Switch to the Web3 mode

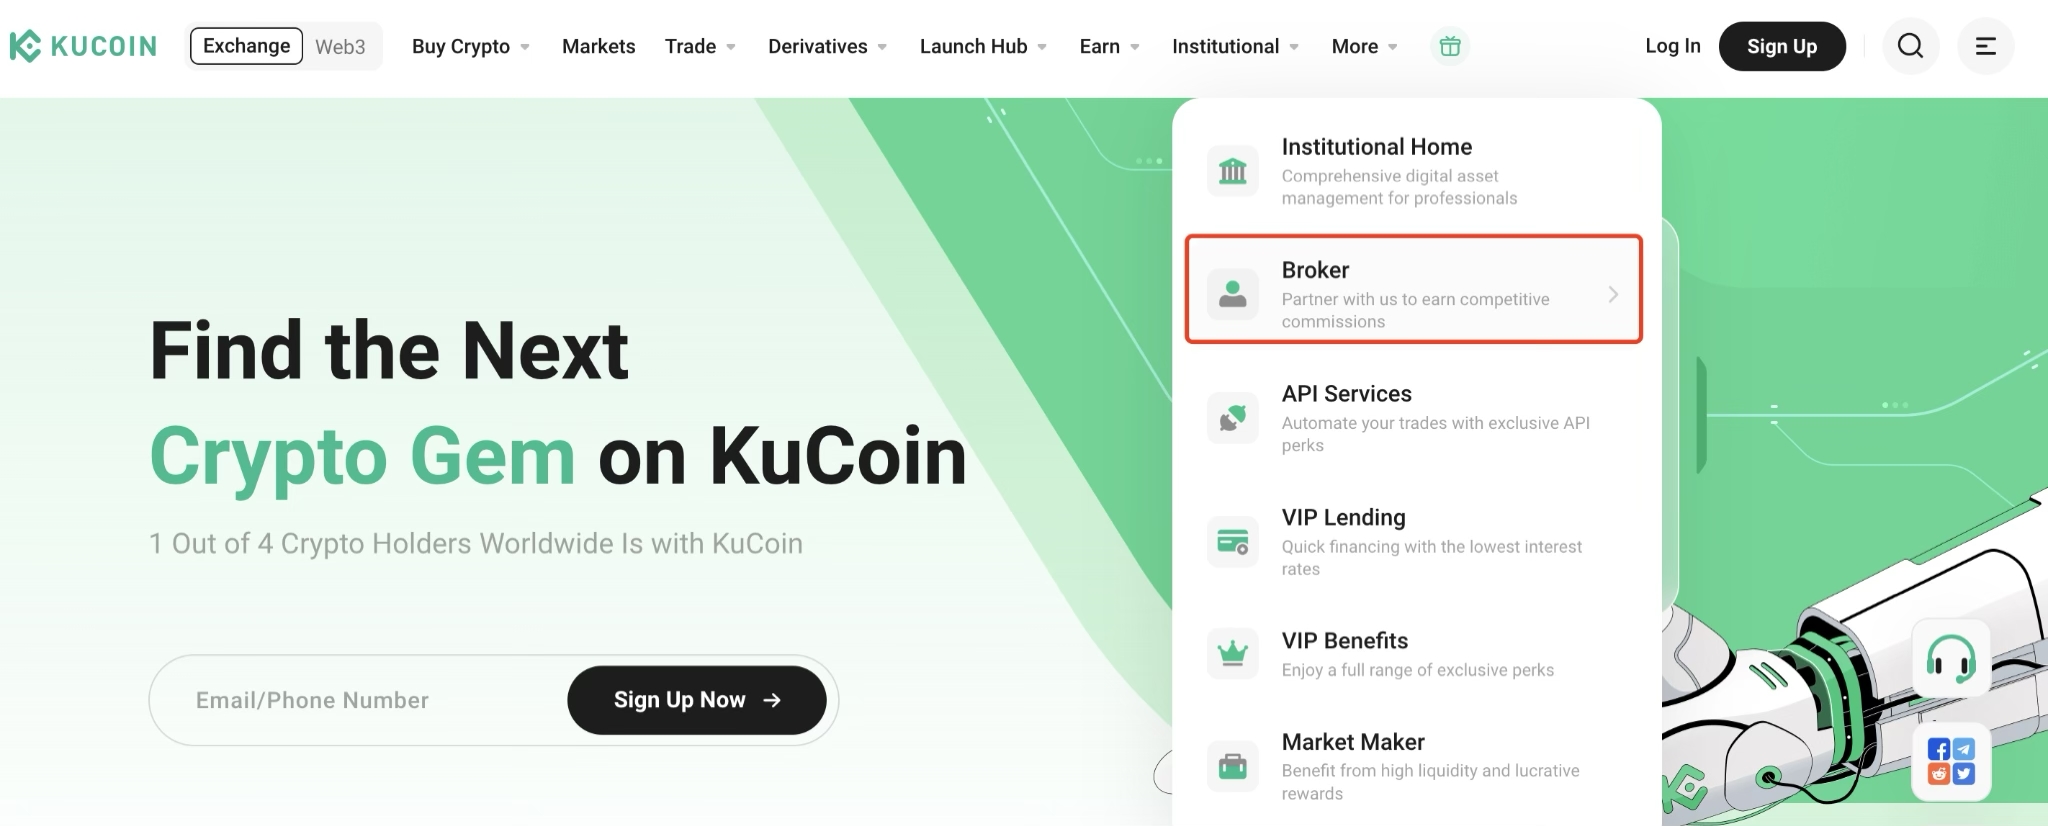pyautogui.click(x=340, y=47)
